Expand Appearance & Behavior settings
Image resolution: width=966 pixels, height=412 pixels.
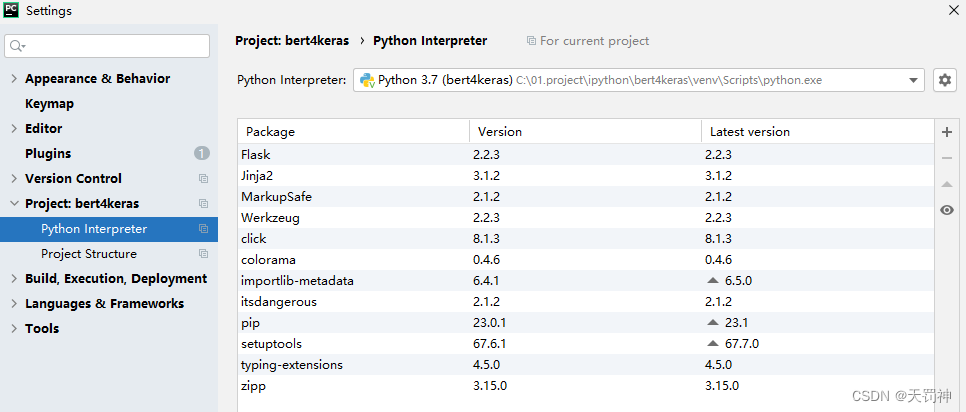(x=14, y=78)
